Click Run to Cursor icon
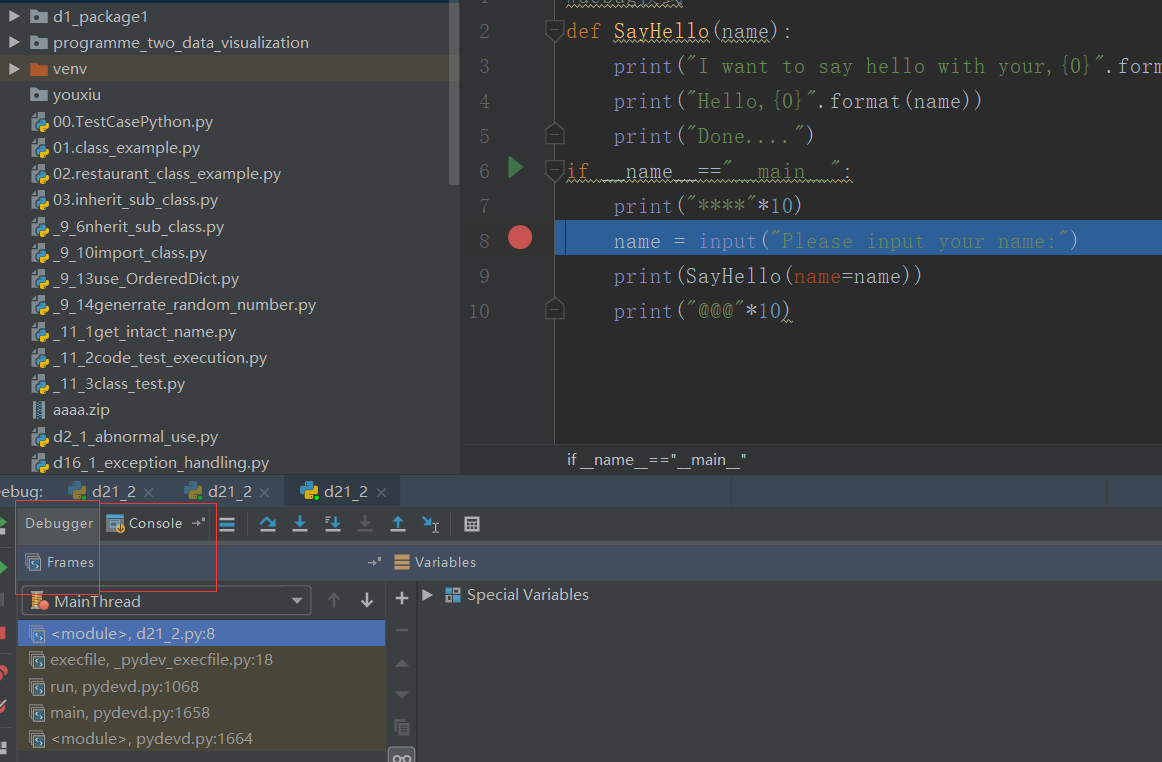 (x=431, y=524)
